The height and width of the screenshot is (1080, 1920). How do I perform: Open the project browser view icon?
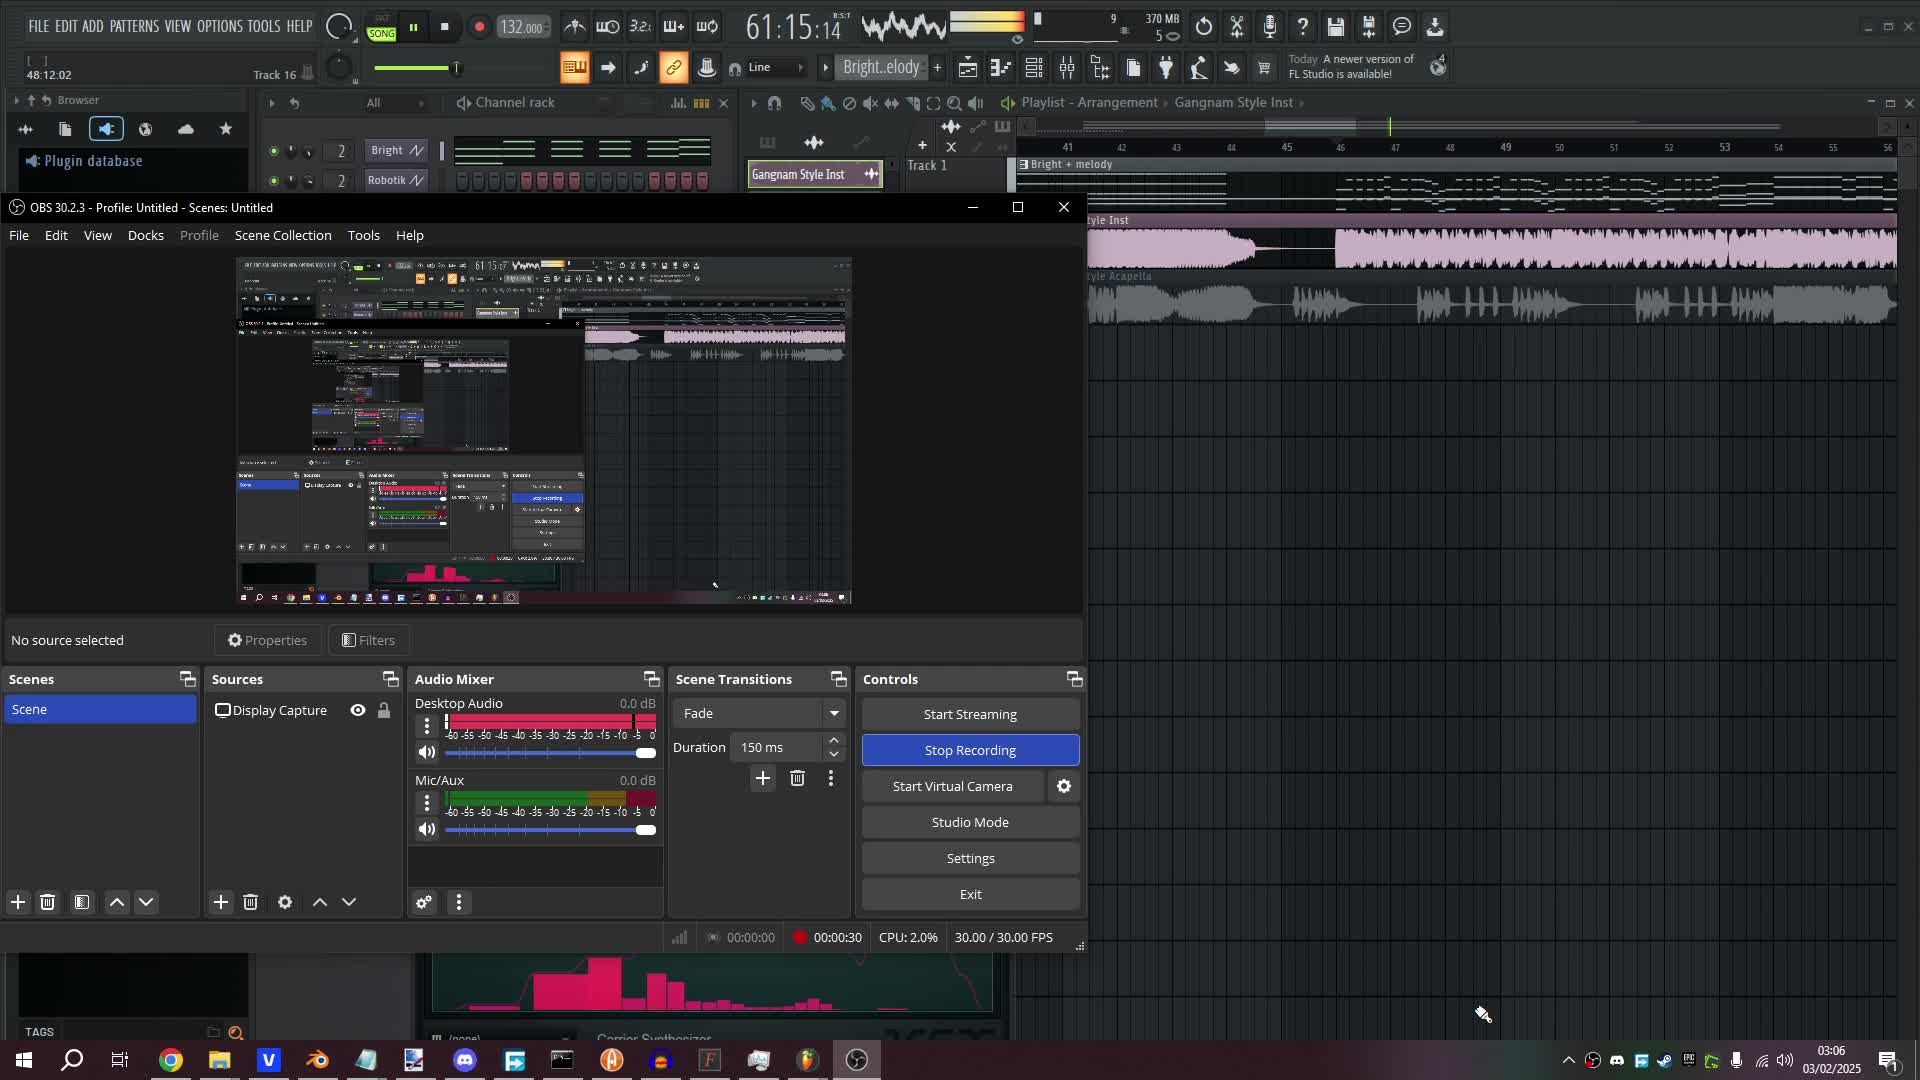(1100, 68)
